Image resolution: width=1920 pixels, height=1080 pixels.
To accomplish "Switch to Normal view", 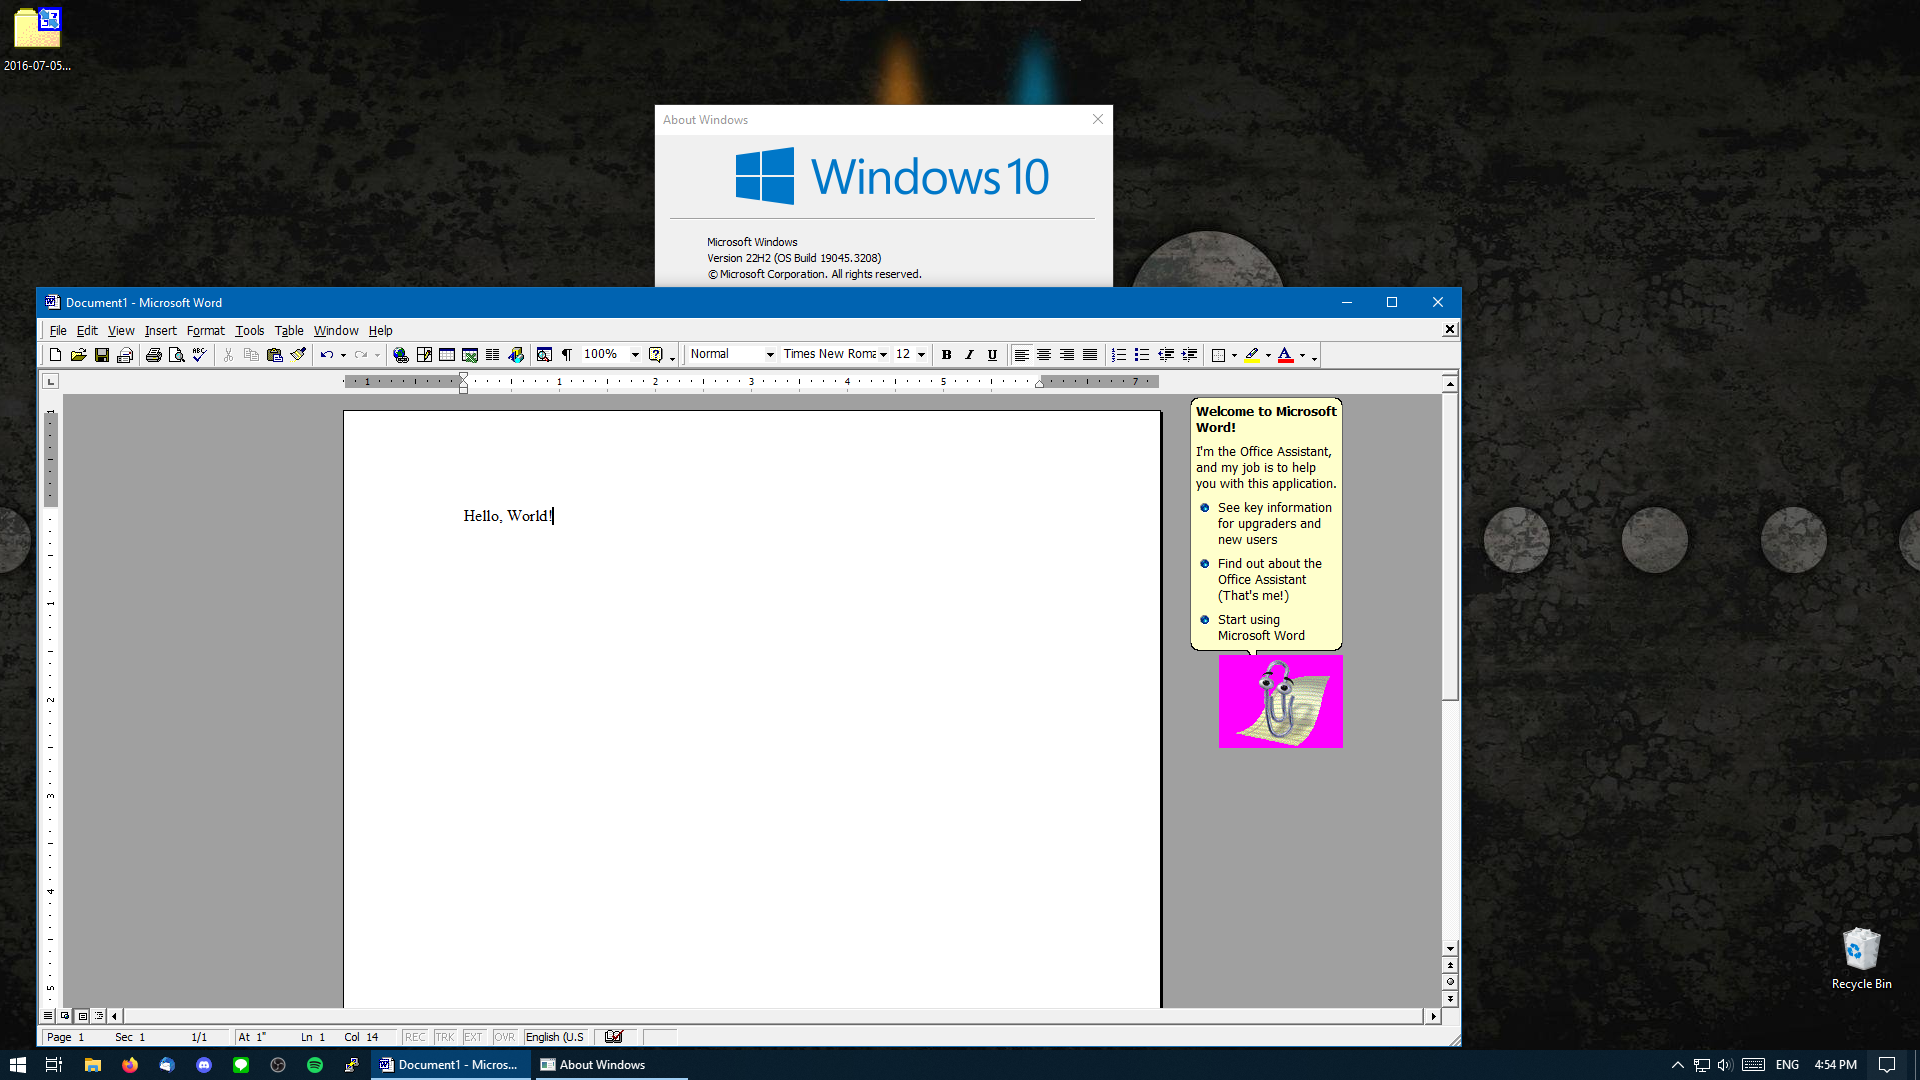I will click(x=48, y=1016).
